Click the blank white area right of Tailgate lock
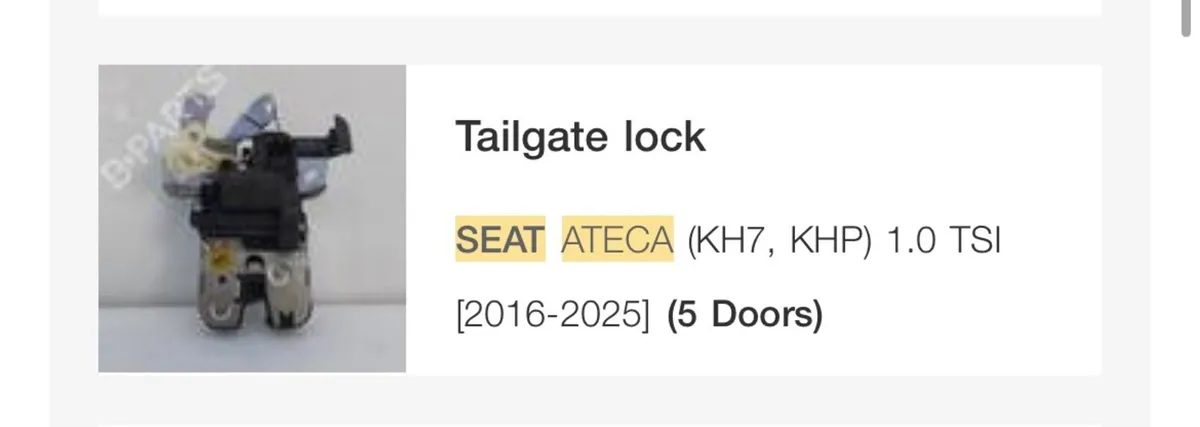Screen dimensions: 1200x427 (900, 136)
